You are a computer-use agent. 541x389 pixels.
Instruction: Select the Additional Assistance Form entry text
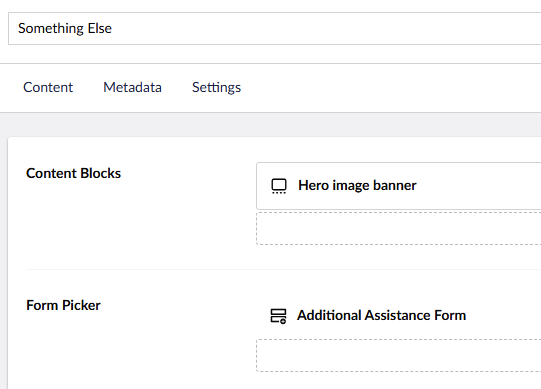[x=381, y=315]
